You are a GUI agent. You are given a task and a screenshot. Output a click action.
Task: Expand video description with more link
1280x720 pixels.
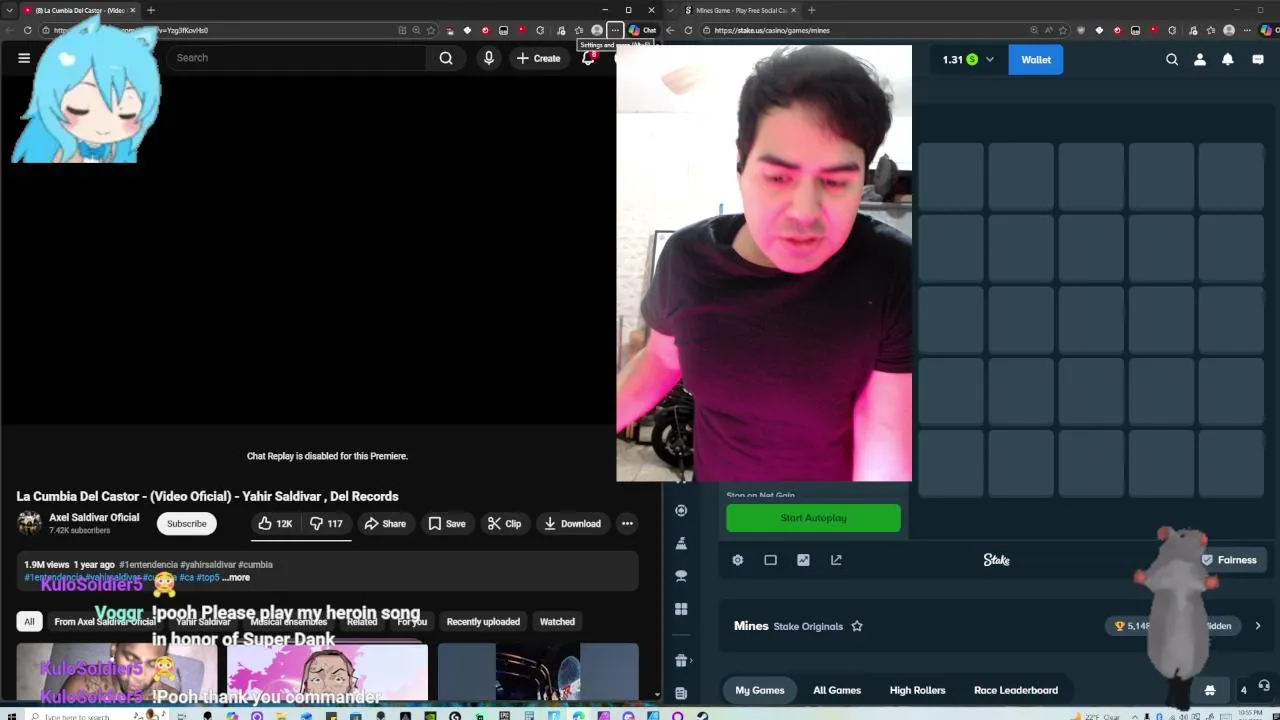[x=237, y=577]
